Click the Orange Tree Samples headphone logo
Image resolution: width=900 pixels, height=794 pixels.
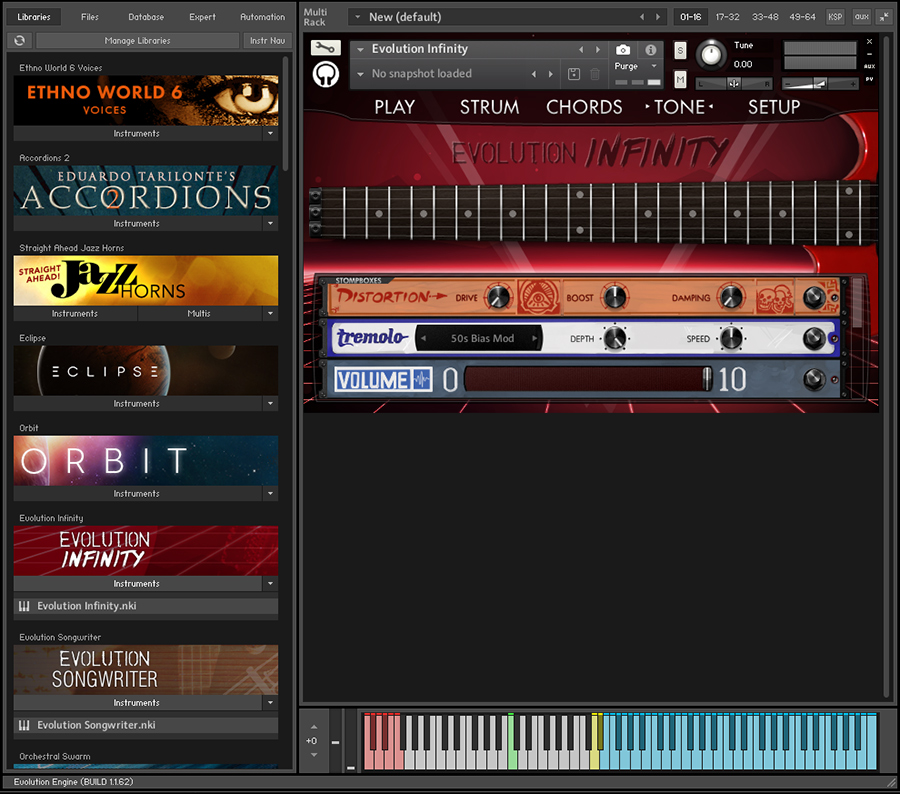coord(325,74)
